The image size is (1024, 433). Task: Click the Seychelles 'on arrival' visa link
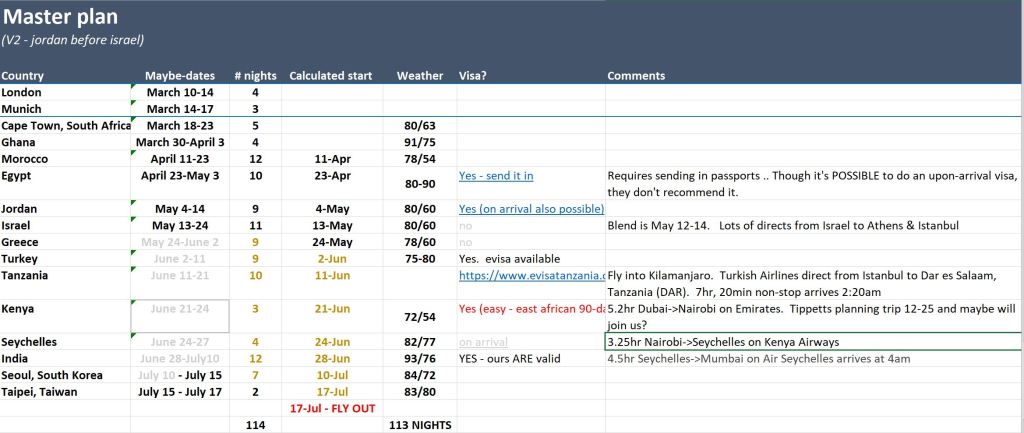[x=484, y=342]
